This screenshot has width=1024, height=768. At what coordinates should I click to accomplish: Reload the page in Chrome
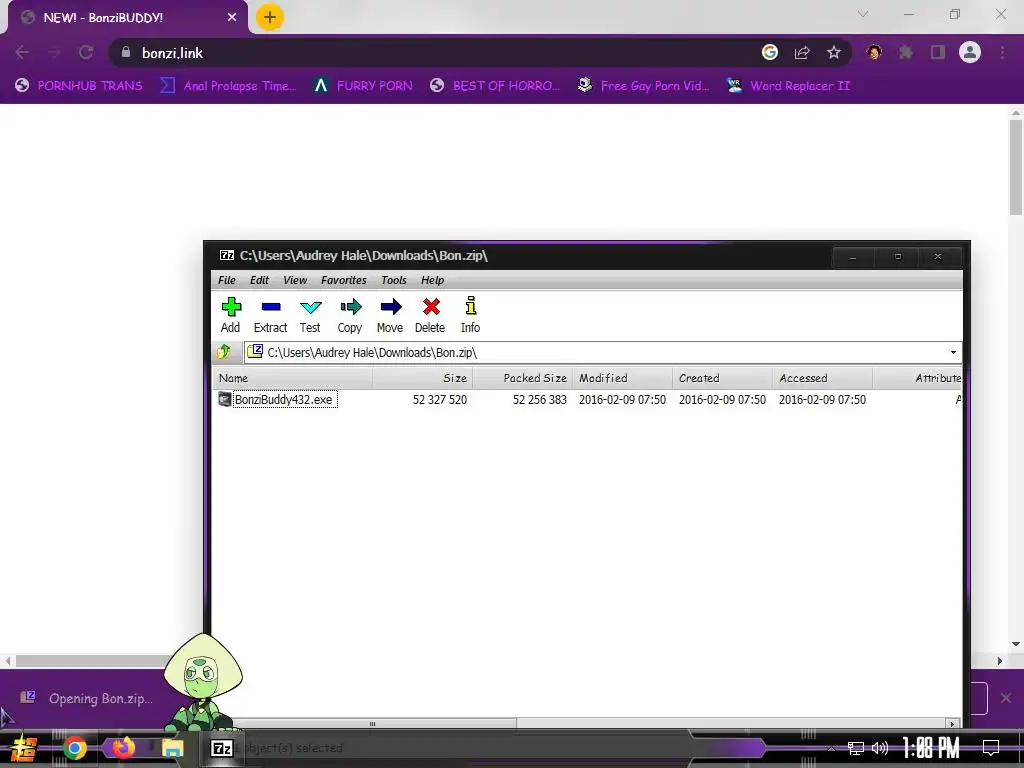coord(86,52)
